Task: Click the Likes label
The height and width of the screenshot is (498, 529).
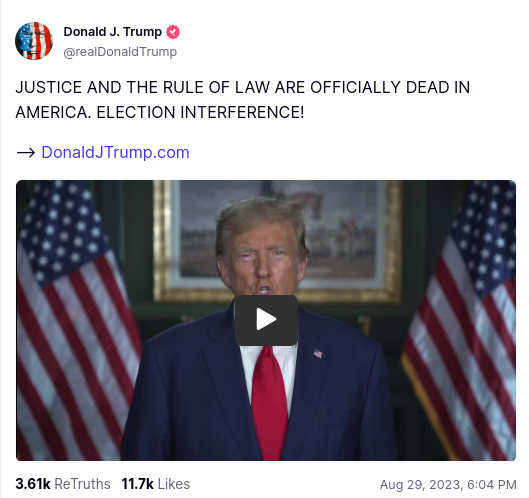Action: coord(174,484)
